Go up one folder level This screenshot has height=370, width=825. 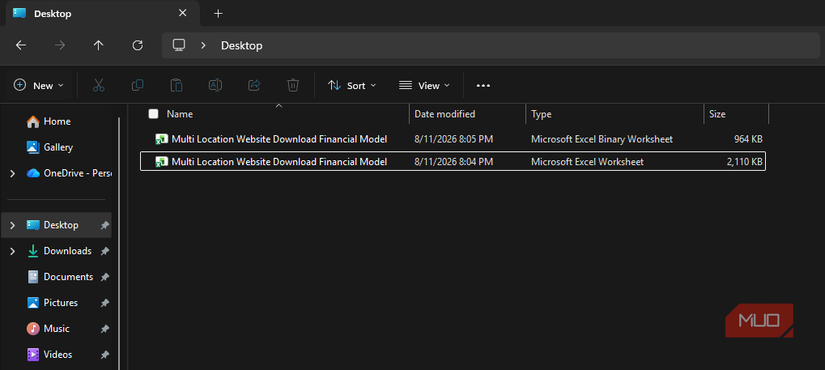98,45
